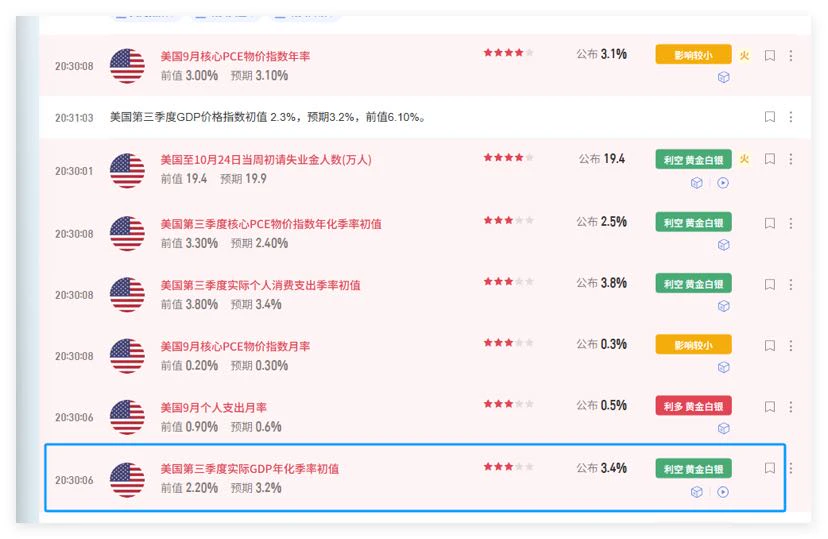Click the published value 公布 19.4
The width and height of the screenshot is (828, 539).
601,159
